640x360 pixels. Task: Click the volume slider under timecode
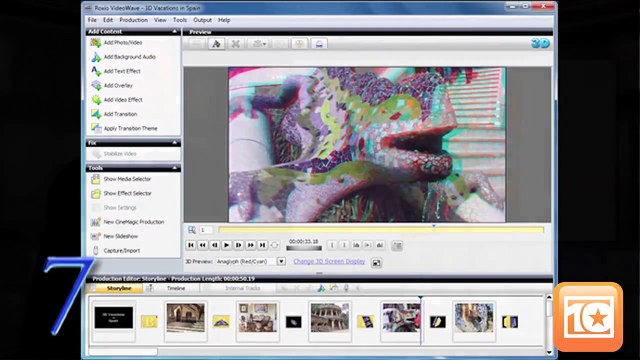[x=304, y=248]
